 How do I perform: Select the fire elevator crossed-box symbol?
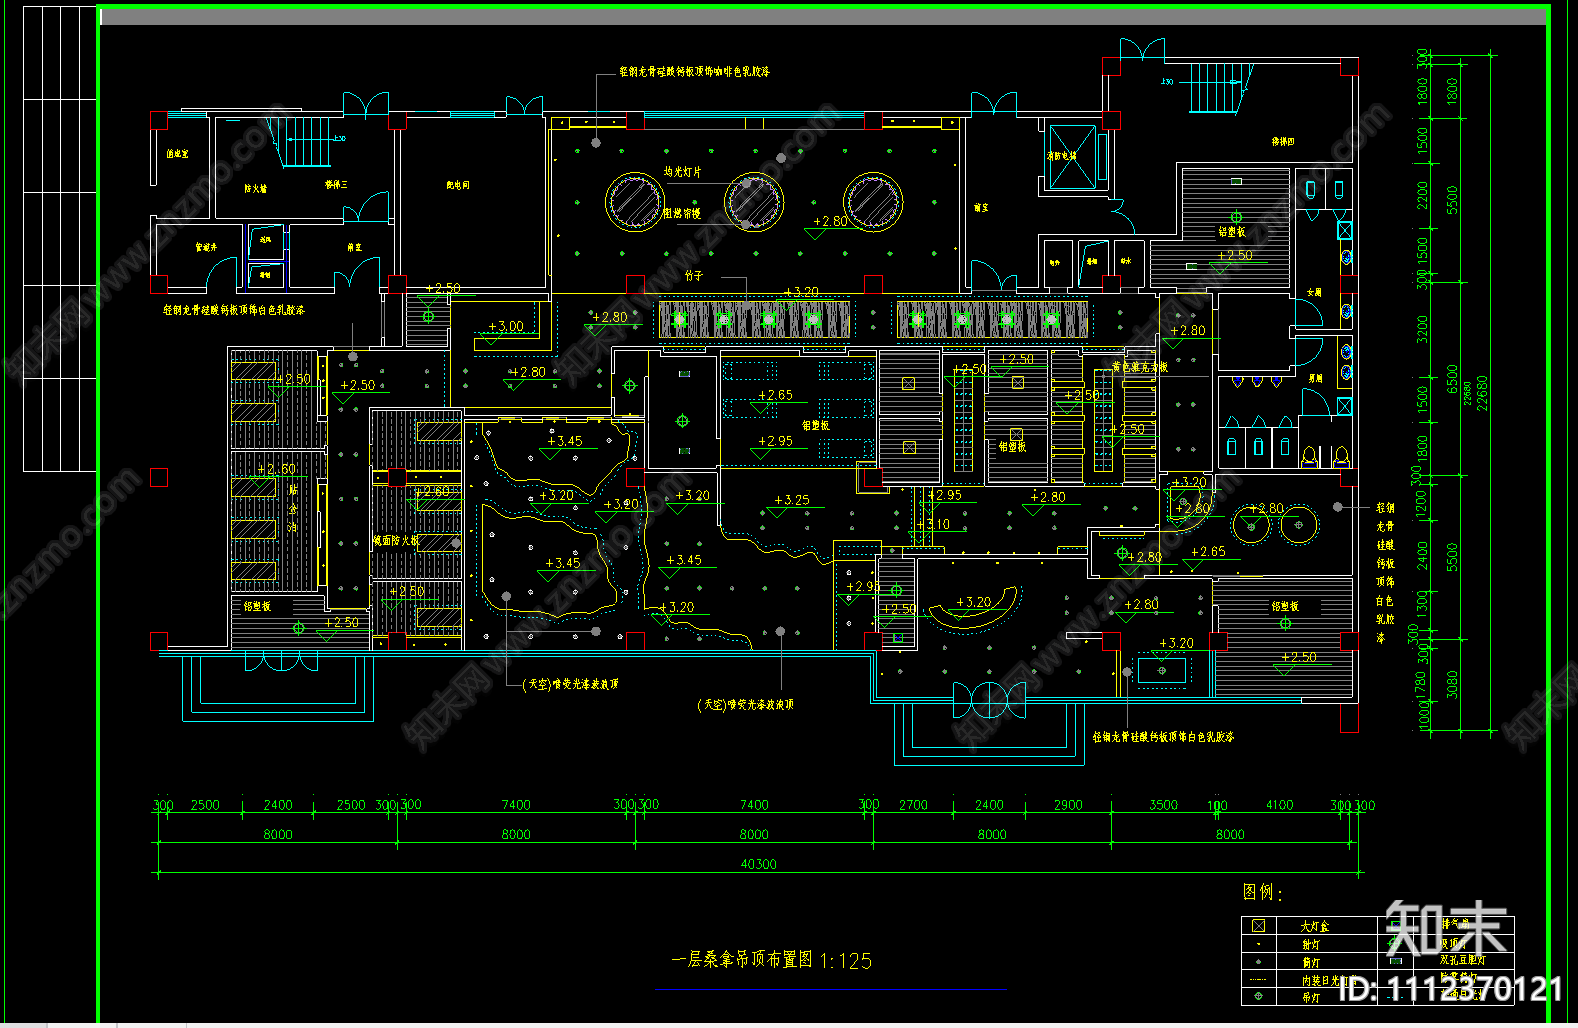(1071, 156)
